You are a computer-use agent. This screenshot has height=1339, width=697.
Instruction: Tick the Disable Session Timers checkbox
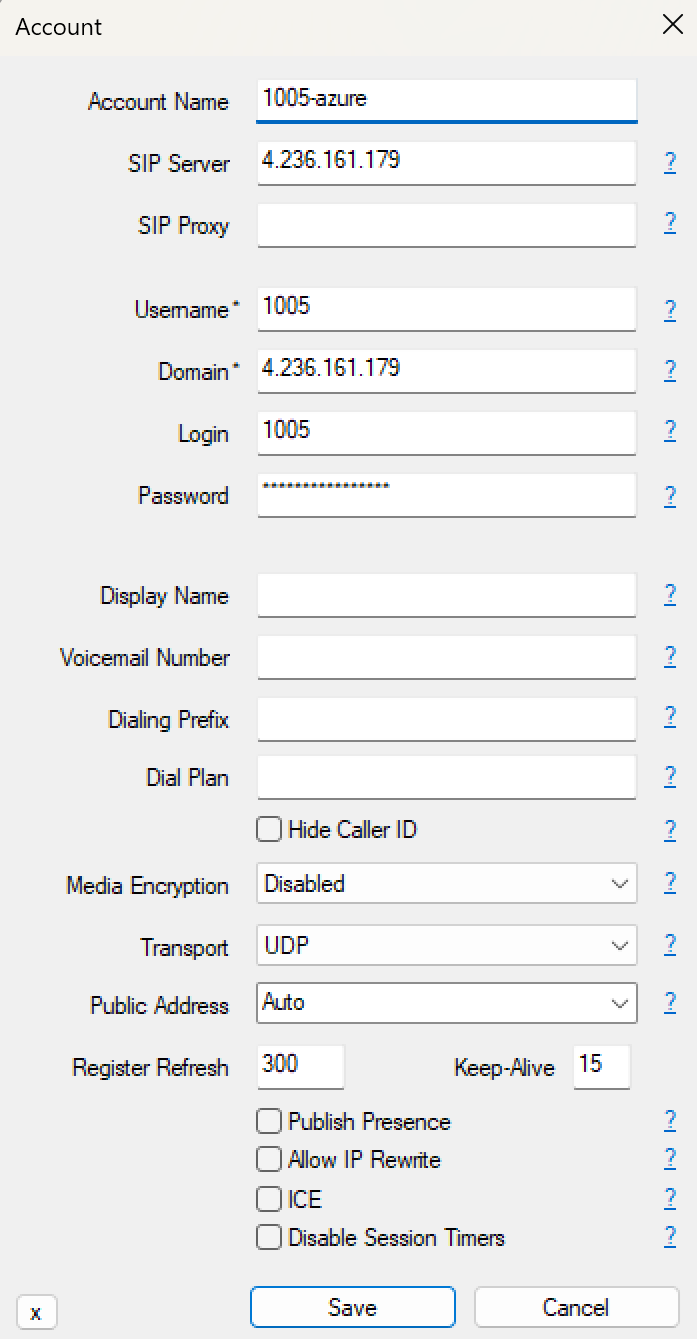269,1237
